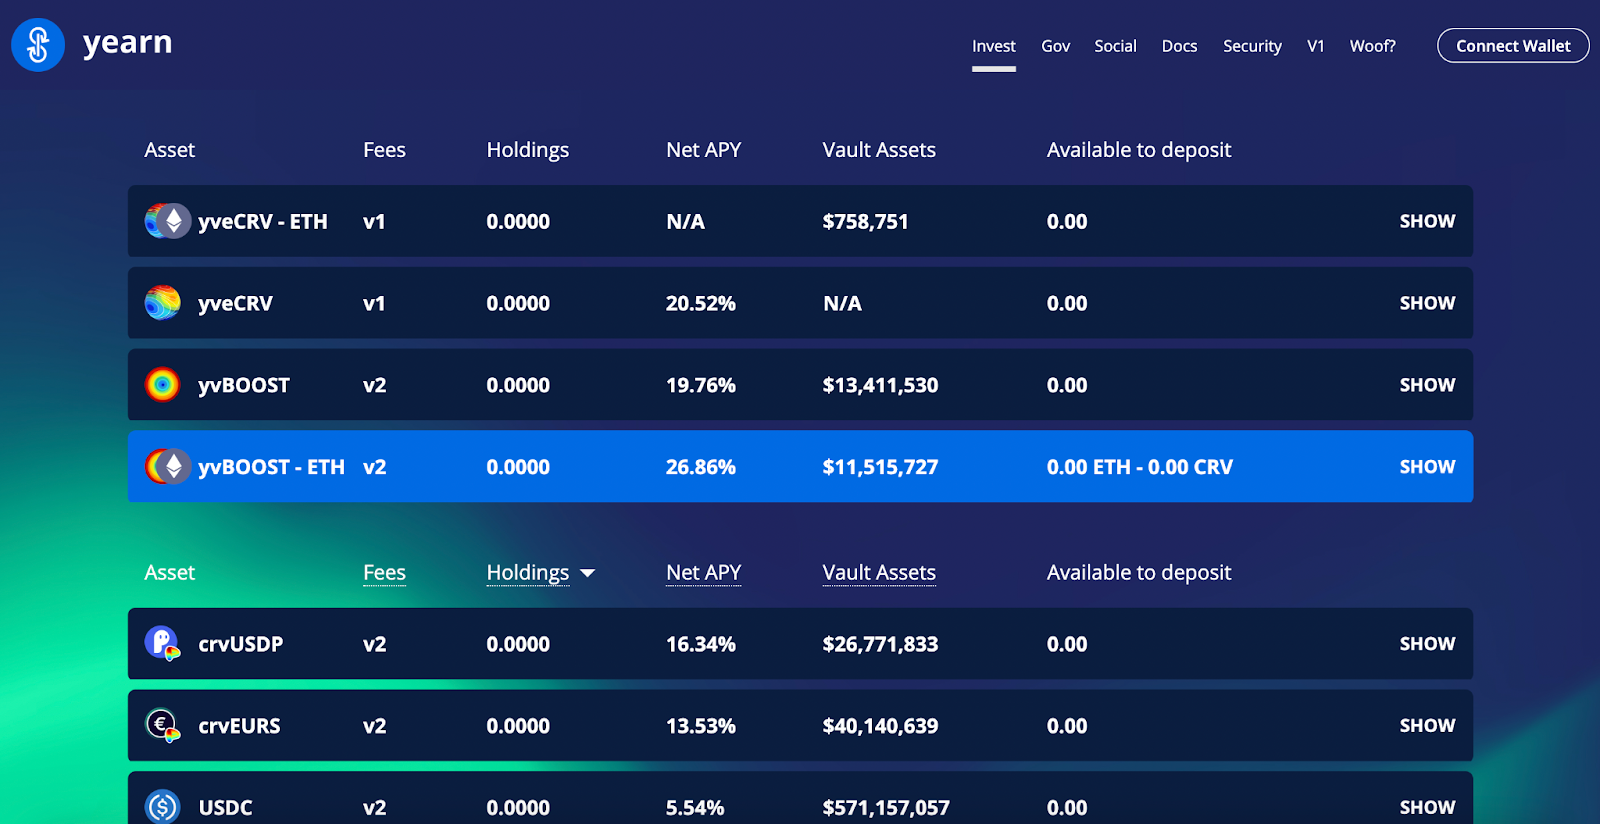The height and width of the screenshot is (824, 1600).
Task: Click the 19.76% Net APY value
Action: click(701, 385)
